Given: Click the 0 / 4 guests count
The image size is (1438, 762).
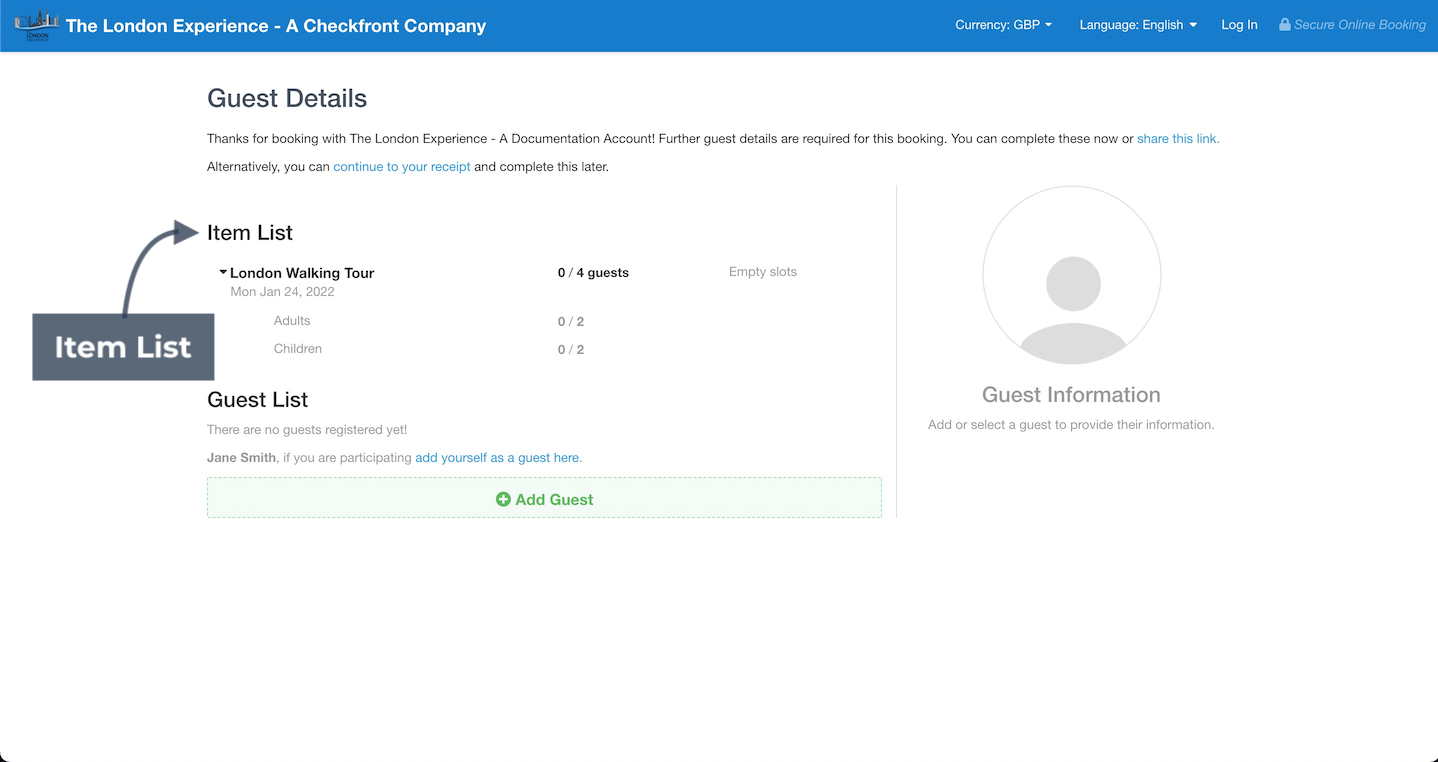Looking at the screenshot, I should tap(593, 272).
